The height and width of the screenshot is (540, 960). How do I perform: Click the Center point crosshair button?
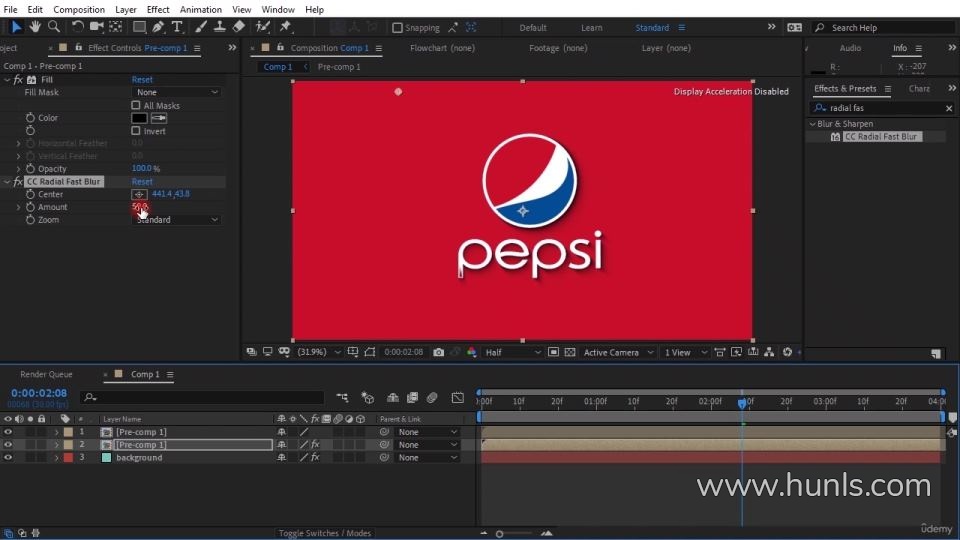(139, 194)
